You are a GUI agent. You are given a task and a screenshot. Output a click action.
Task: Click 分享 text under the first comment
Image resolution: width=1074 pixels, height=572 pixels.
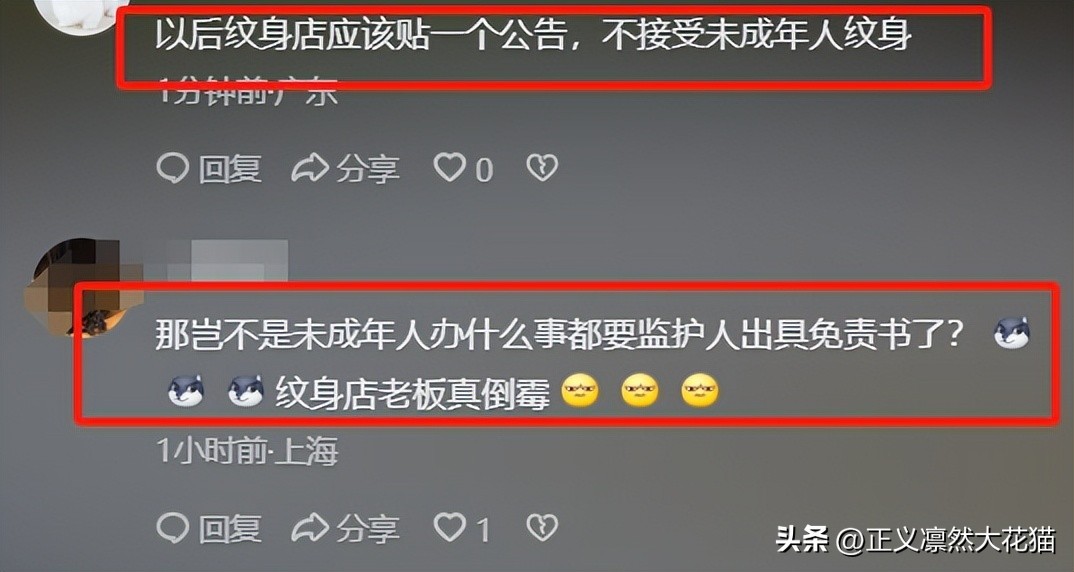368,169
